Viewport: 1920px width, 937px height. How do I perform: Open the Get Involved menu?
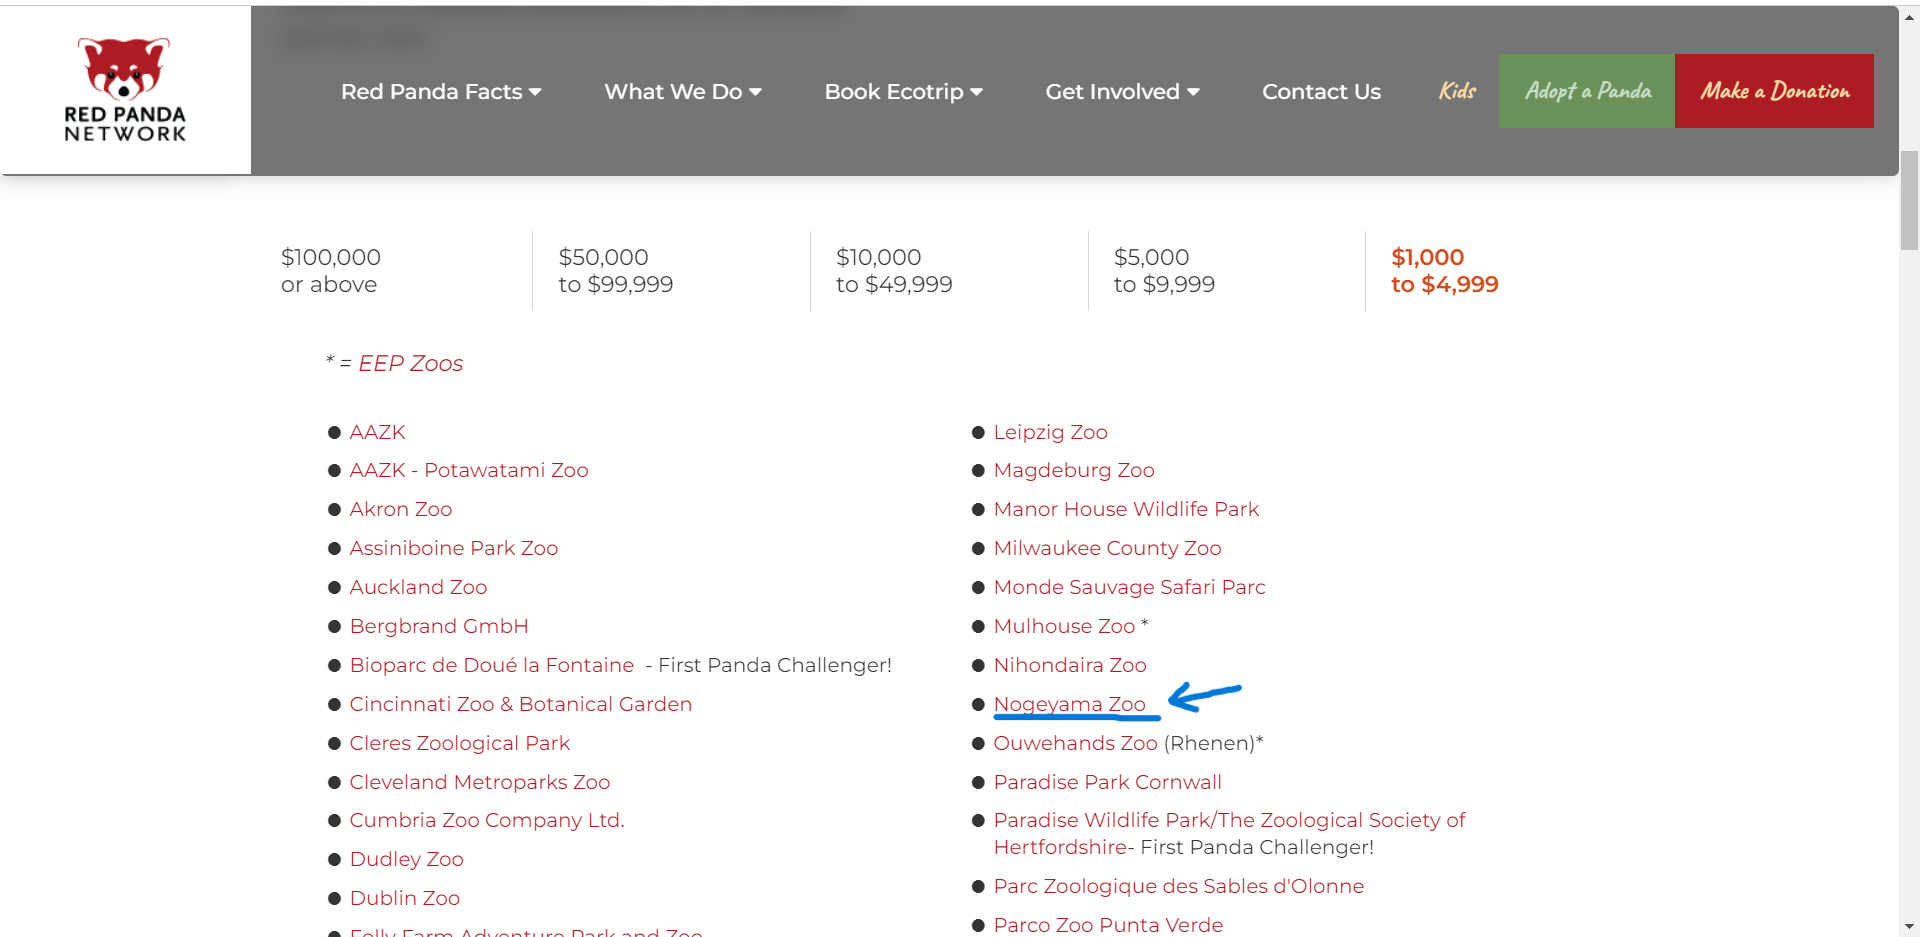[1122, 92]
